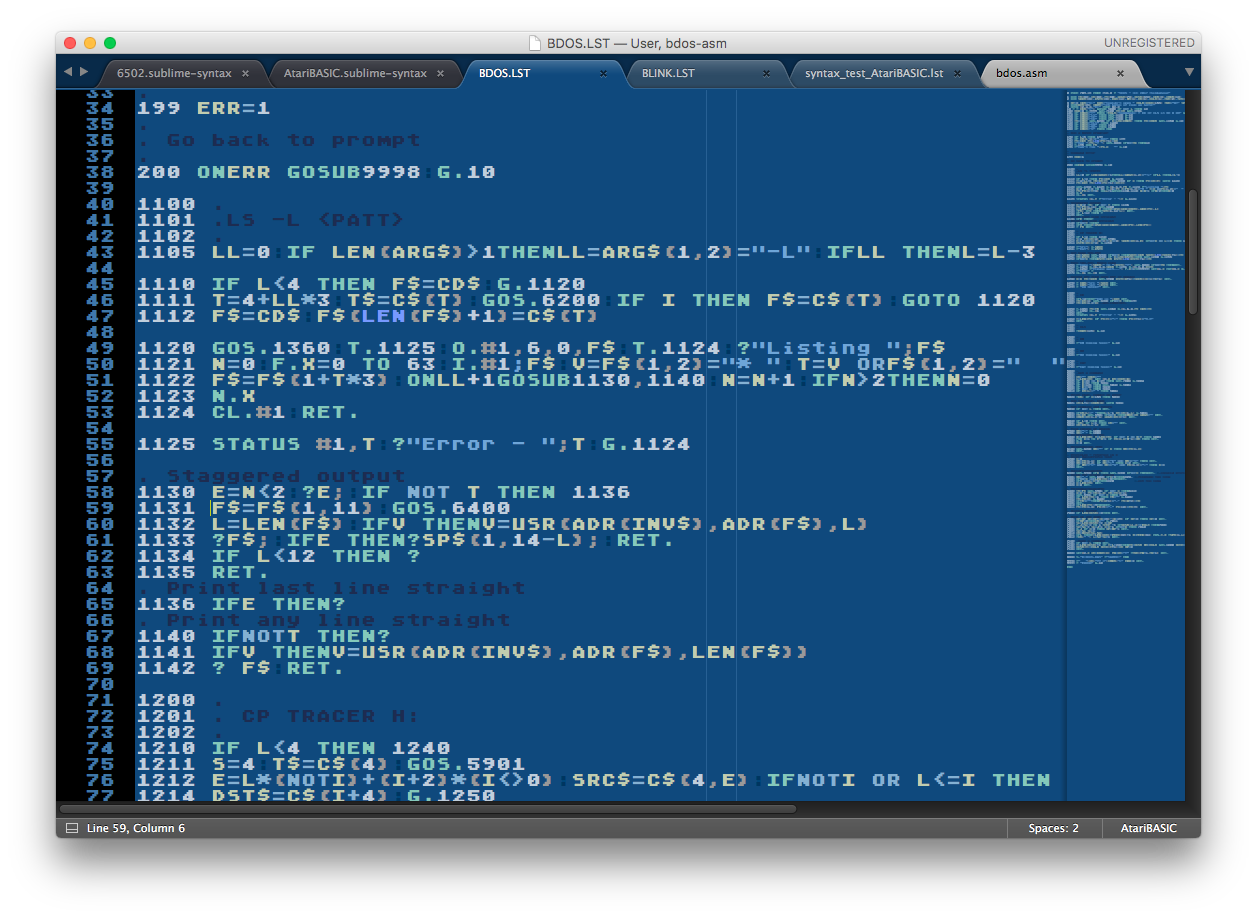Click 'CL.#1 RET.' on line 1124
Screen dimensions: 1257x918
[x=285, y=412]
